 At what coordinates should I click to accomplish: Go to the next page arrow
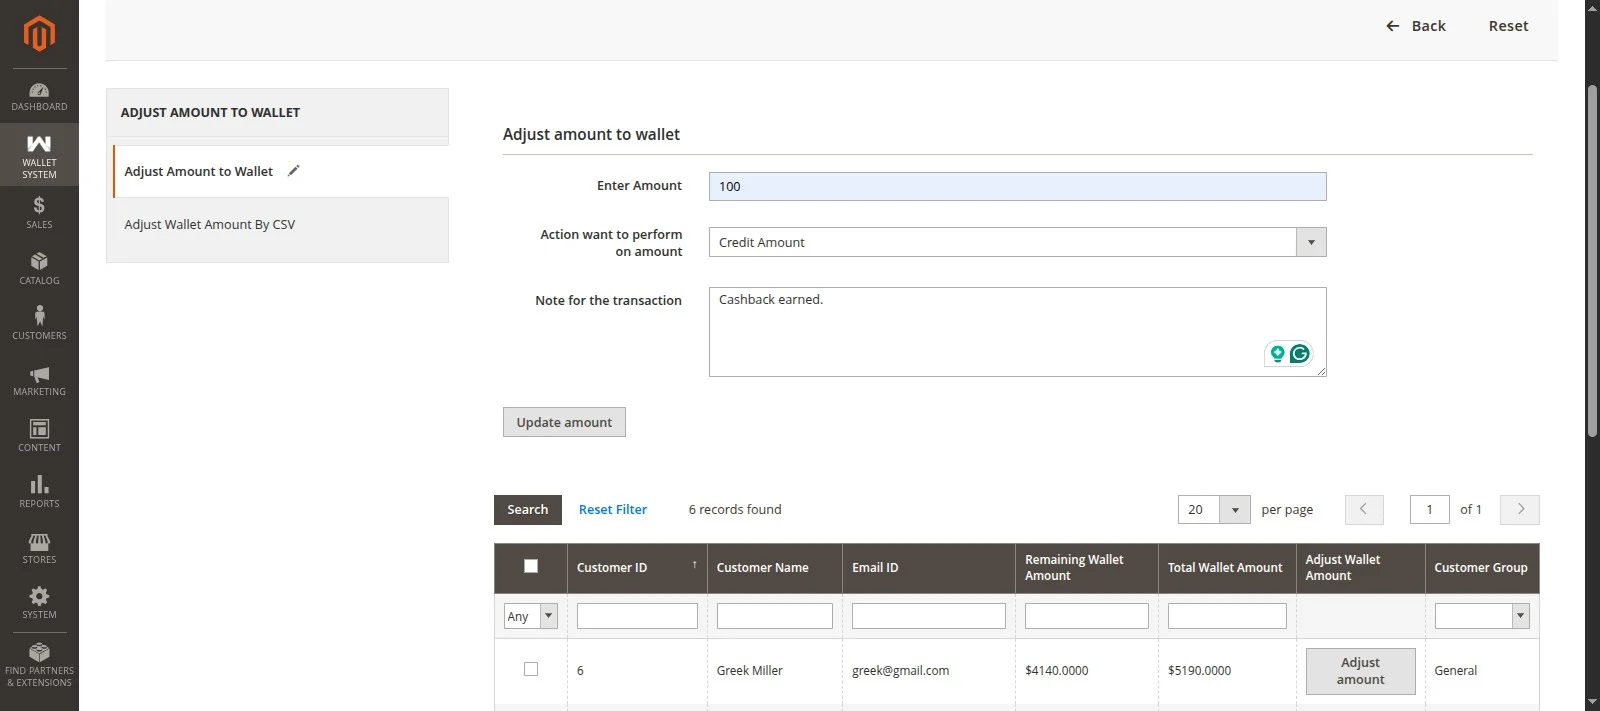tap(1520, 509)
